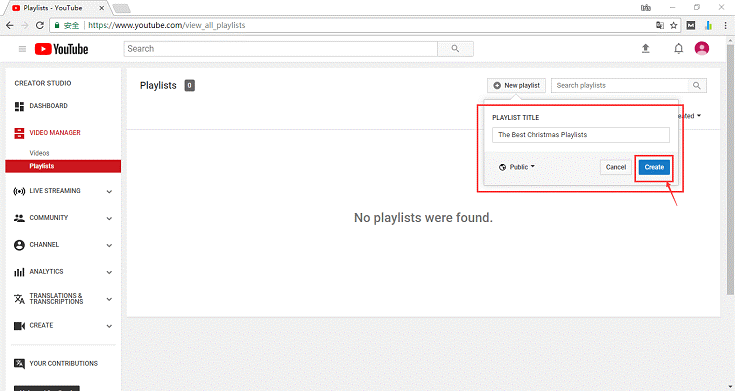Open the notifications bell
The image size is (735, 391).
[678, 48]
